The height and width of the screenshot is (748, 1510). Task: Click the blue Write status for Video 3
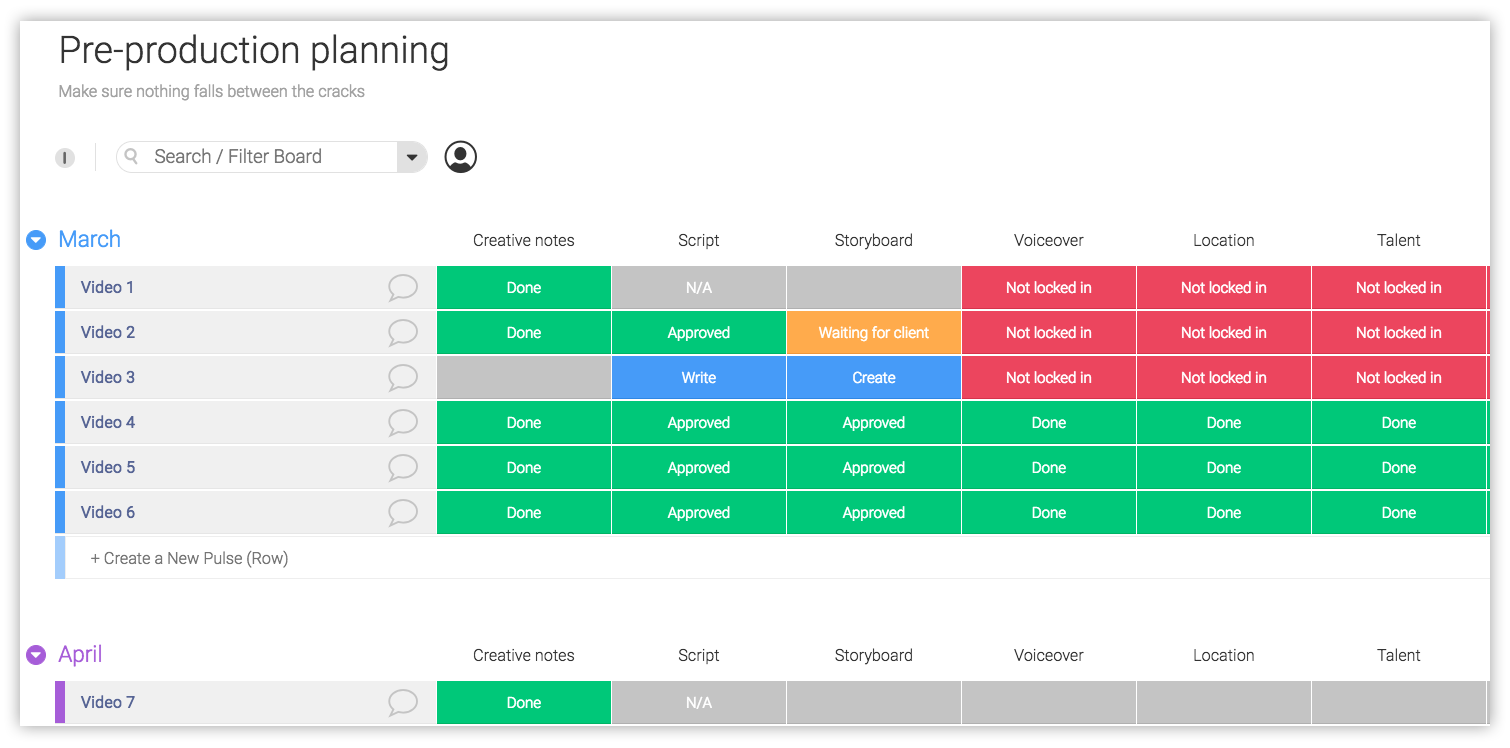point(698,378)
